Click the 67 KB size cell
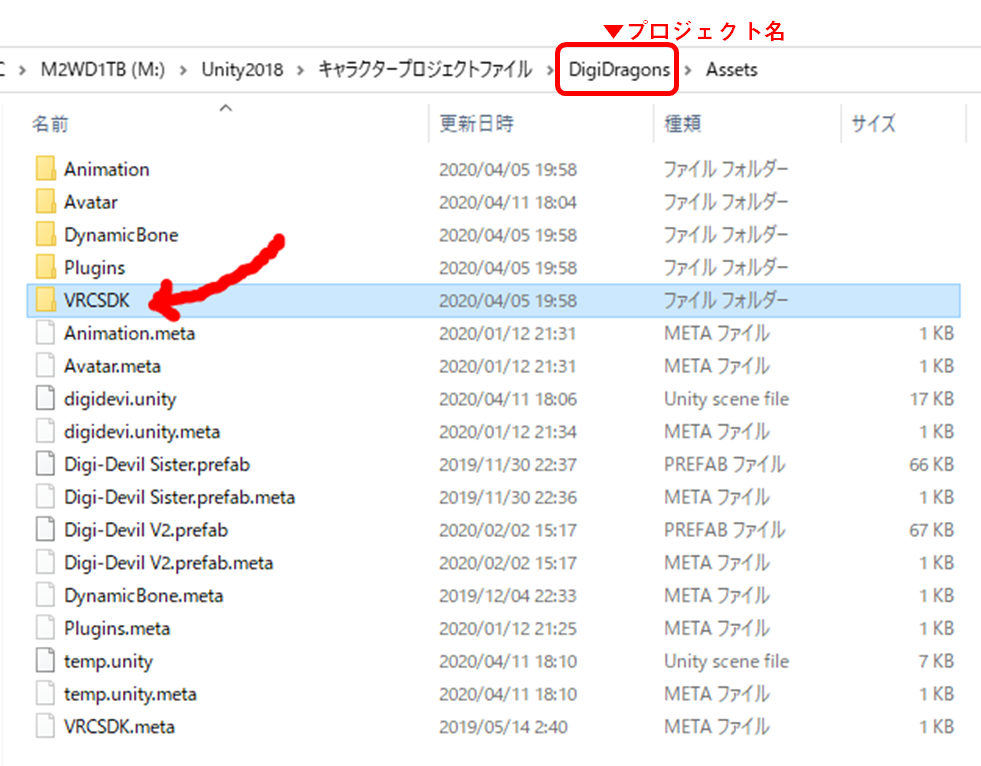 pos(932,530)
